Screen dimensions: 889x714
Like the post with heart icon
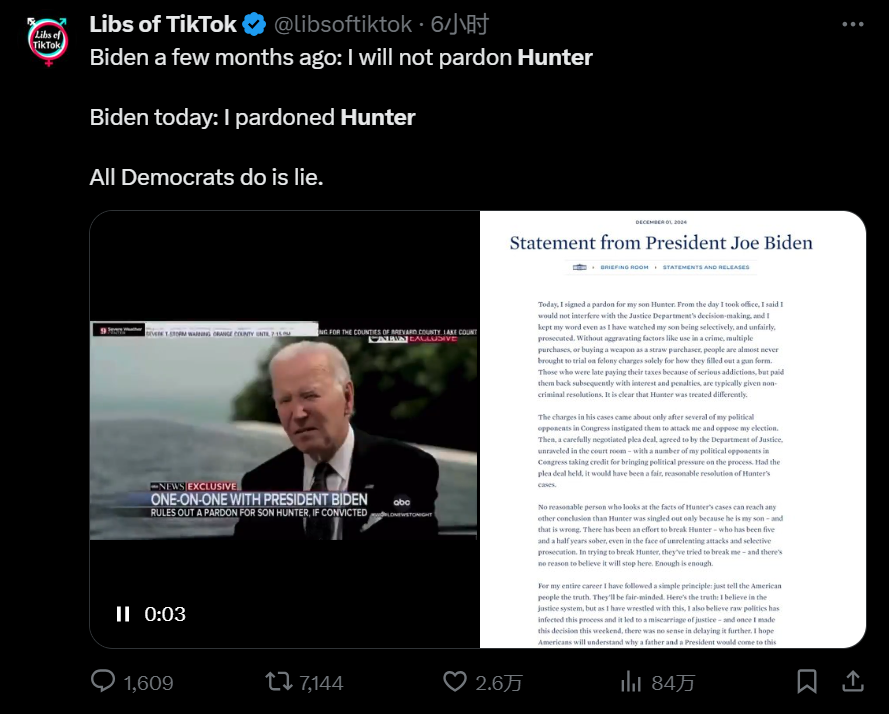[x=455, y=682]
